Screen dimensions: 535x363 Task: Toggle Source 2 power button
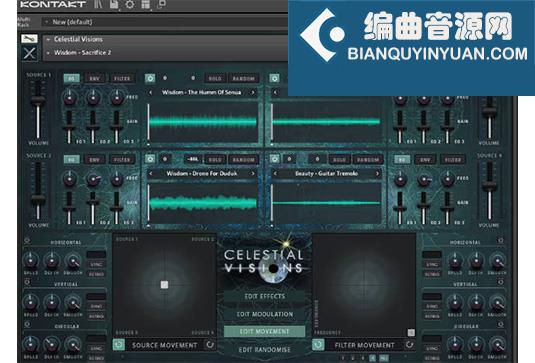pos(150,159)
